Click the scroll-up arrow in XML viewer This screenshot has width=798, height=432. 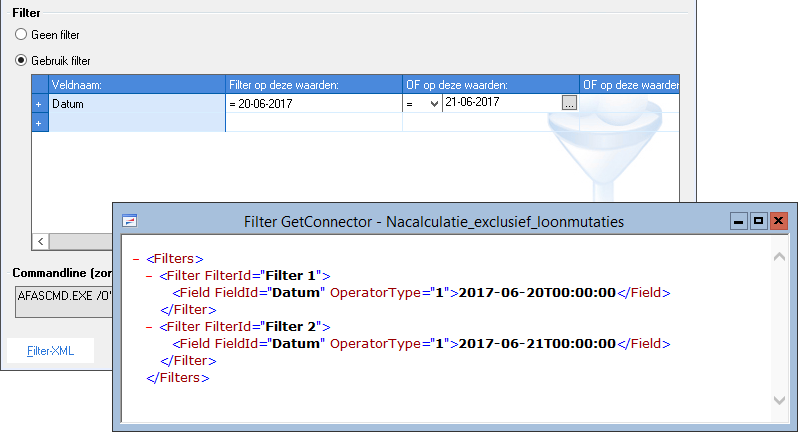(779, 257)
